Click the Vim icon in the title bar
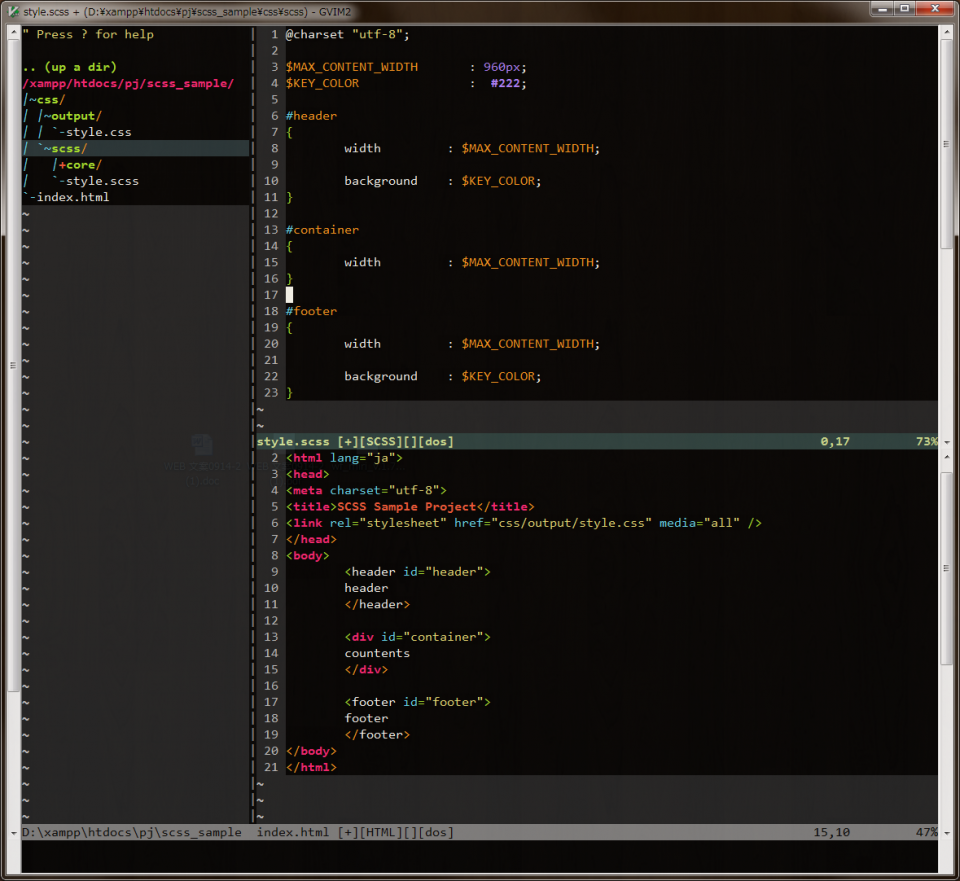Image resolution: width=960 pixels, height=881 pixels. click(x=13, y=11)
